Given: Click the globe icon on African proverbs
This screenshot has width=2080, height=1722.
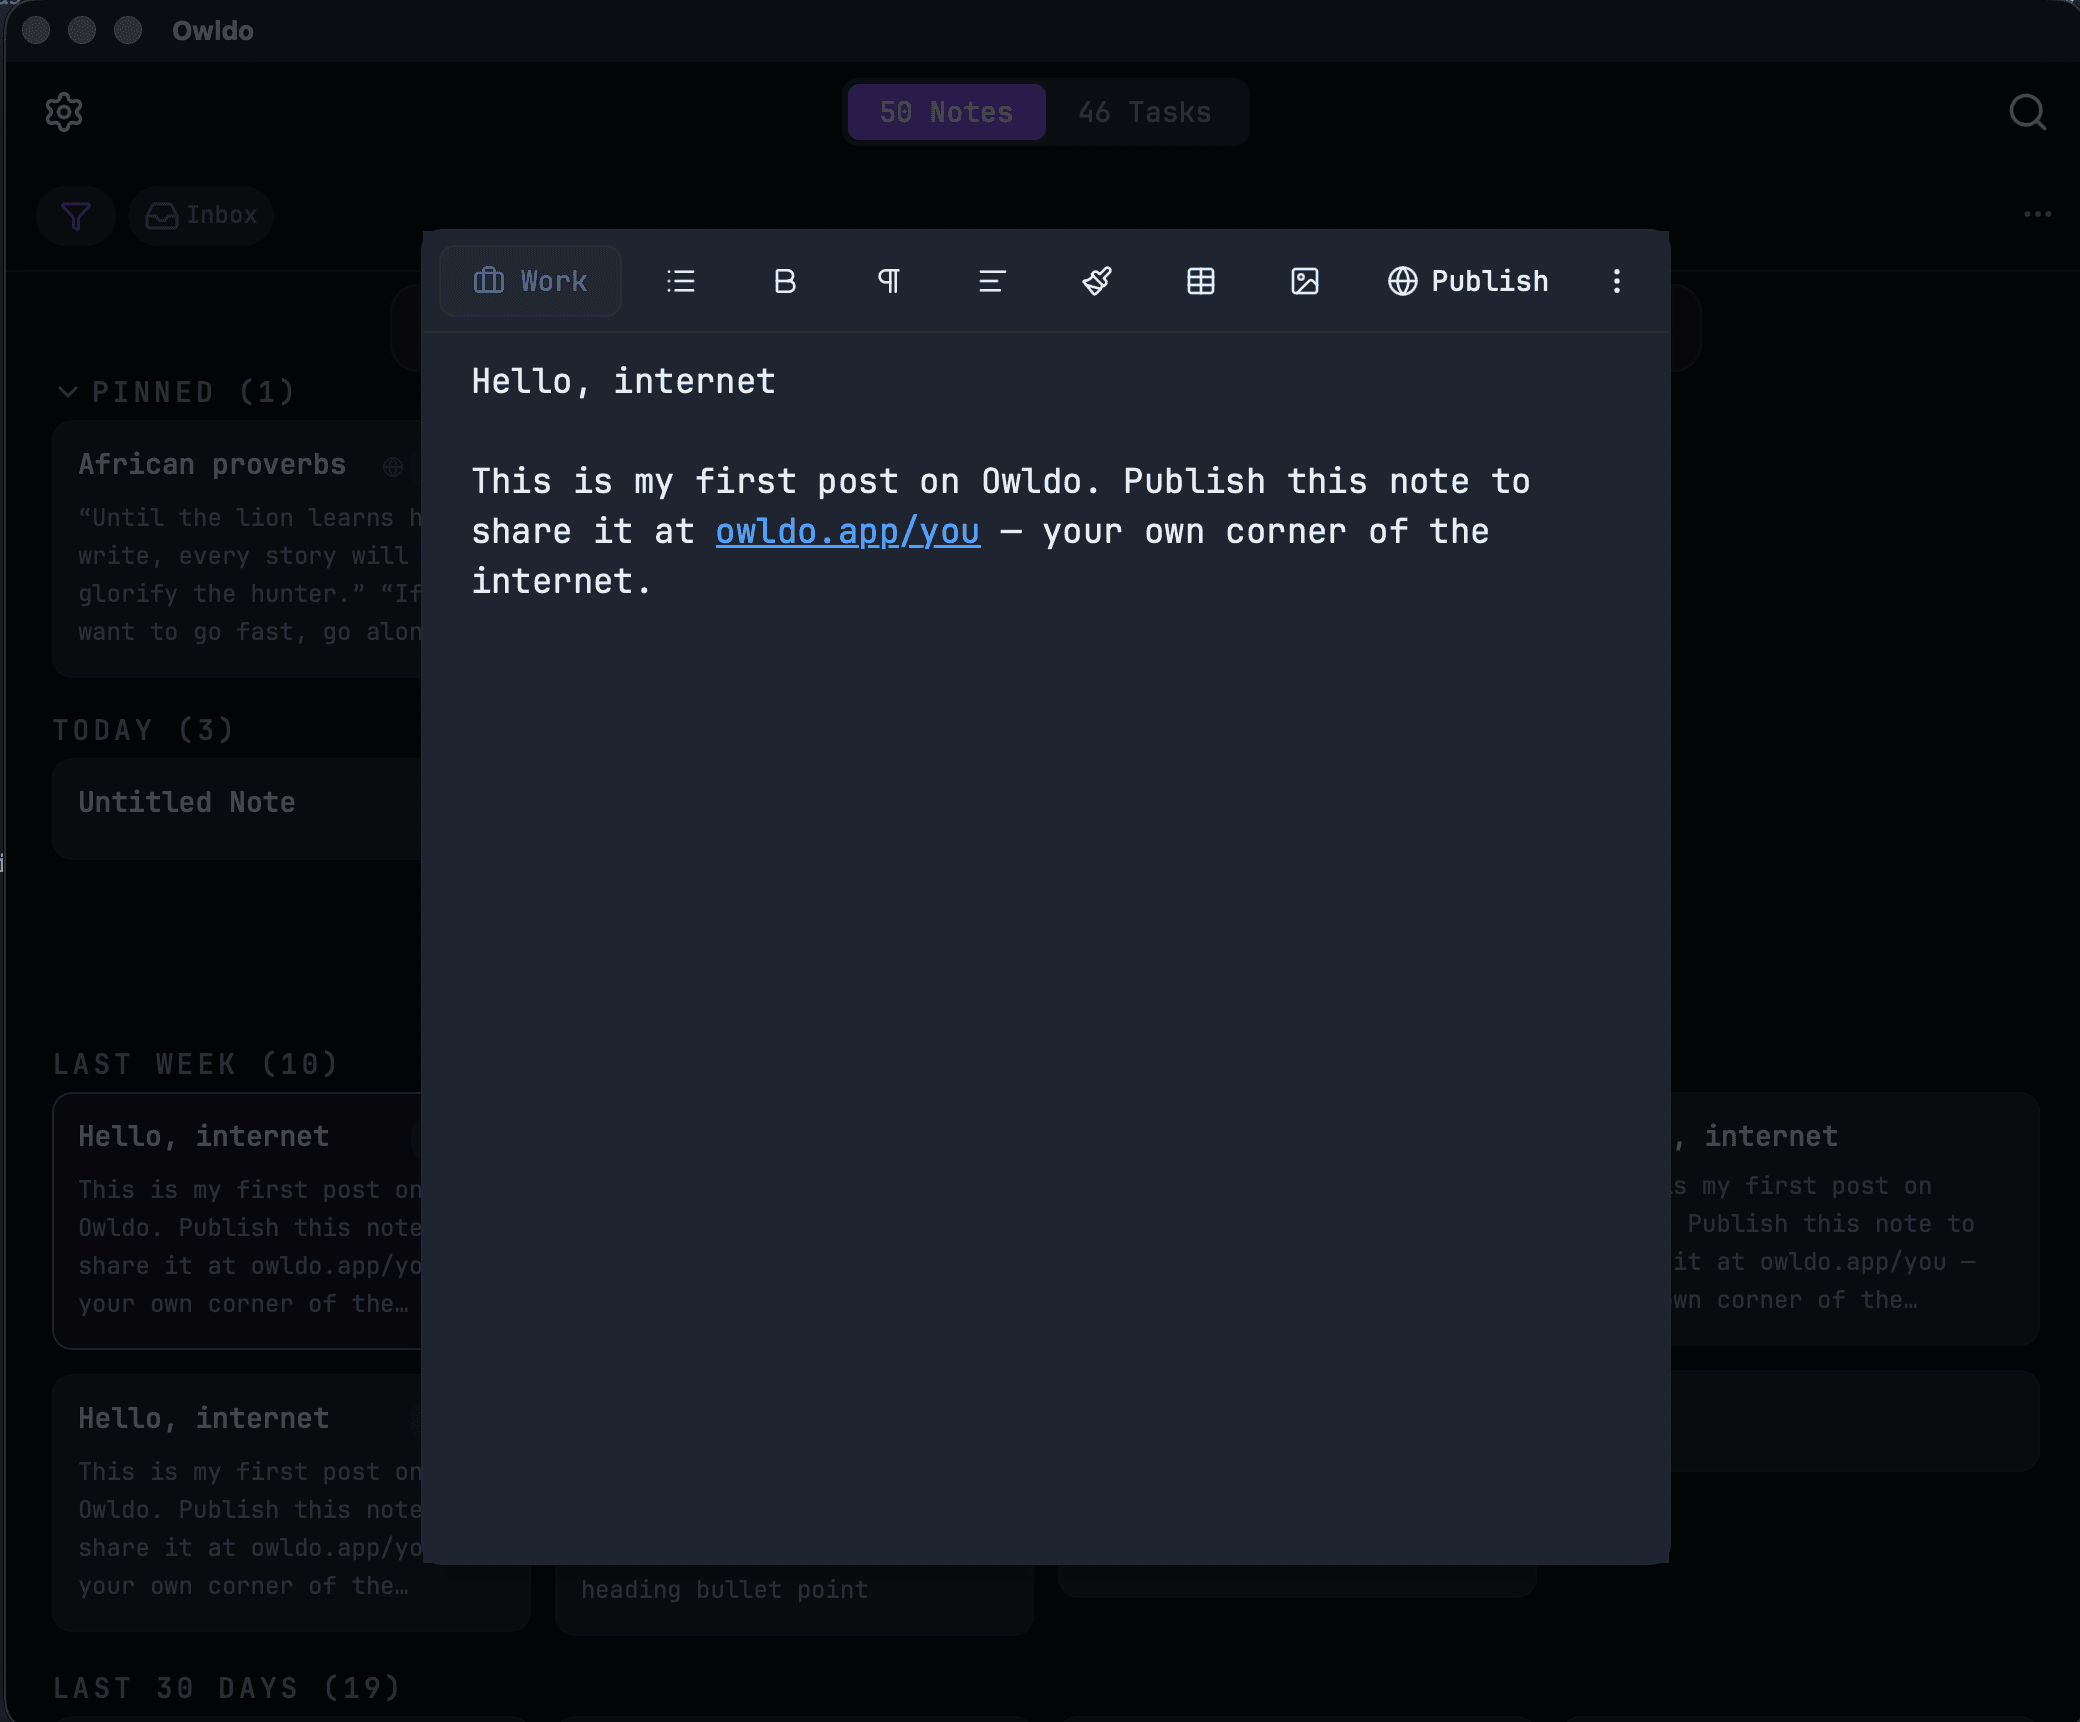Looking at the screenshot, I should point(393,466).
